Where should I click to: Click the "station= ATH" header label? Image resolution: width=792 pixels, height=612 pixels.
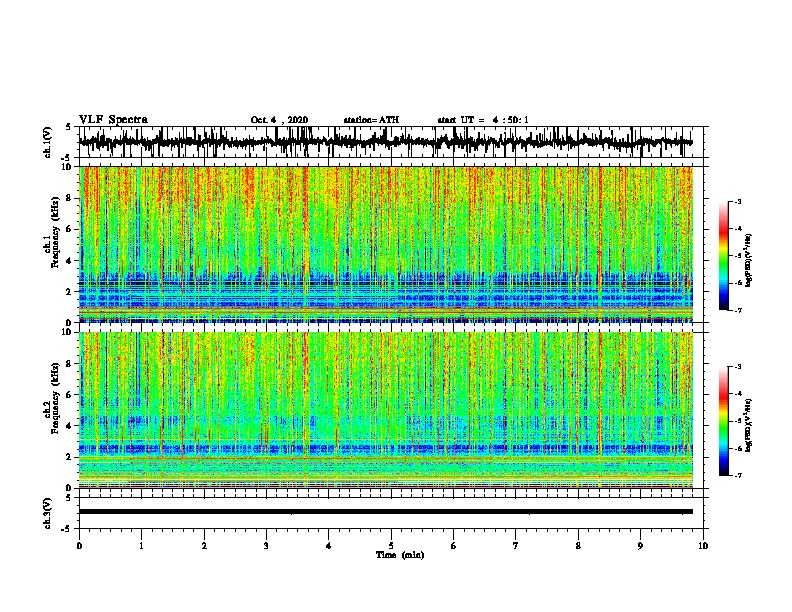[x=371, y=120]
